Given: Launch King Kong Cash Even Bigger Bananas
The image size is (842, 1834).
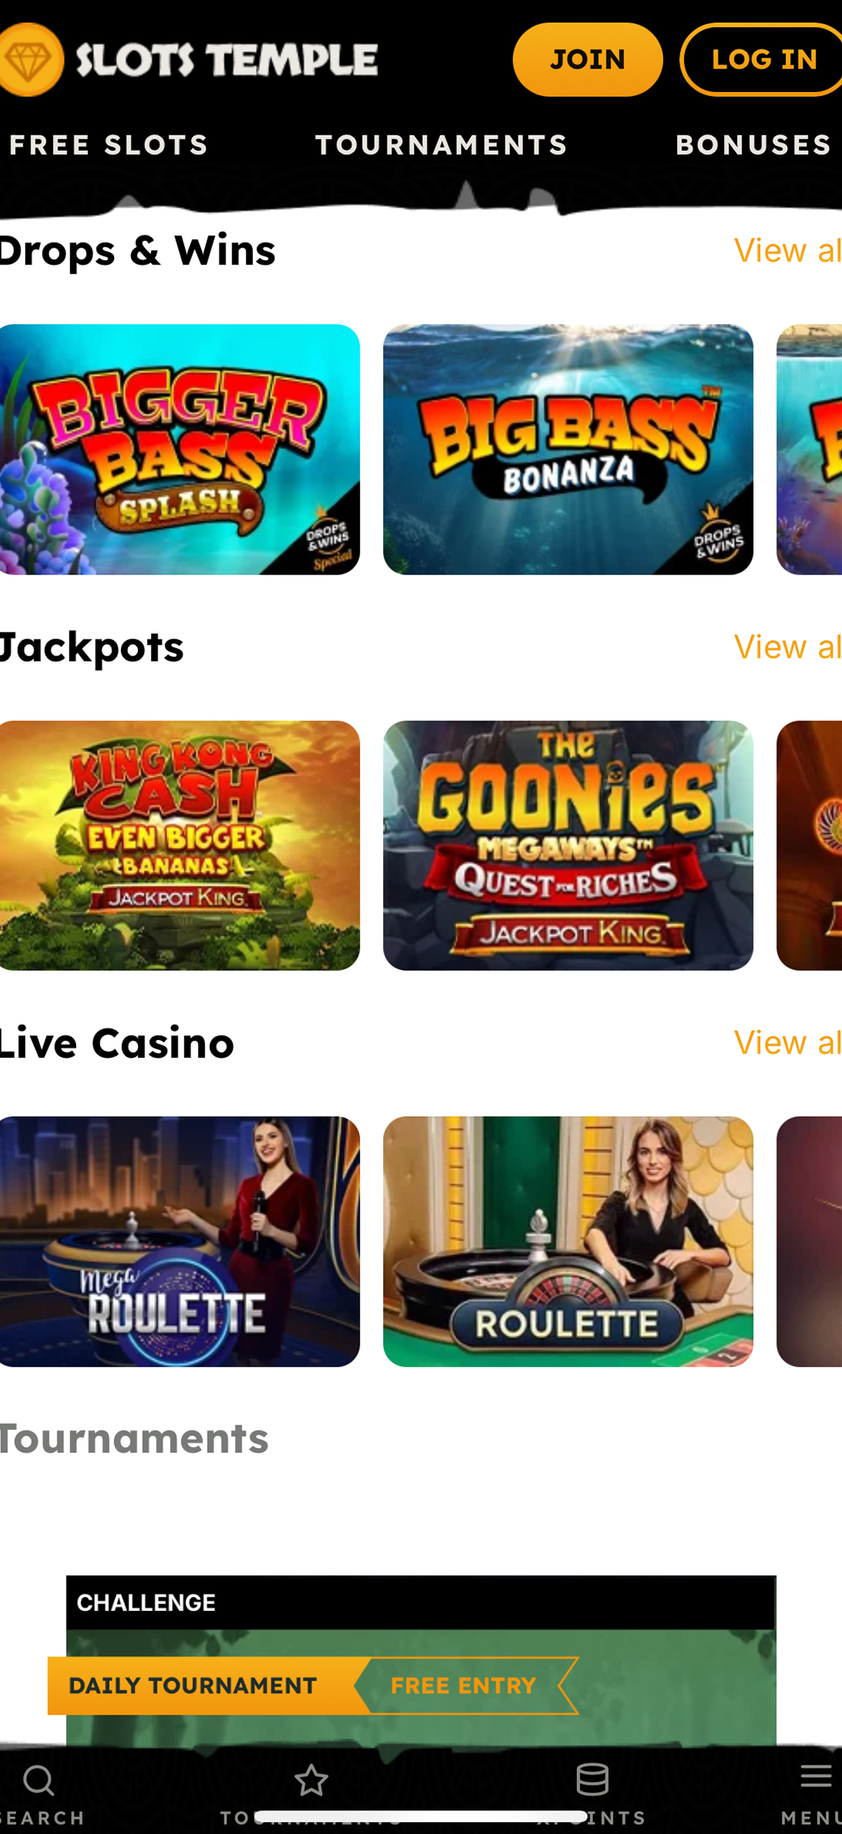Looking at the screenshot, I should click(180, 846).
